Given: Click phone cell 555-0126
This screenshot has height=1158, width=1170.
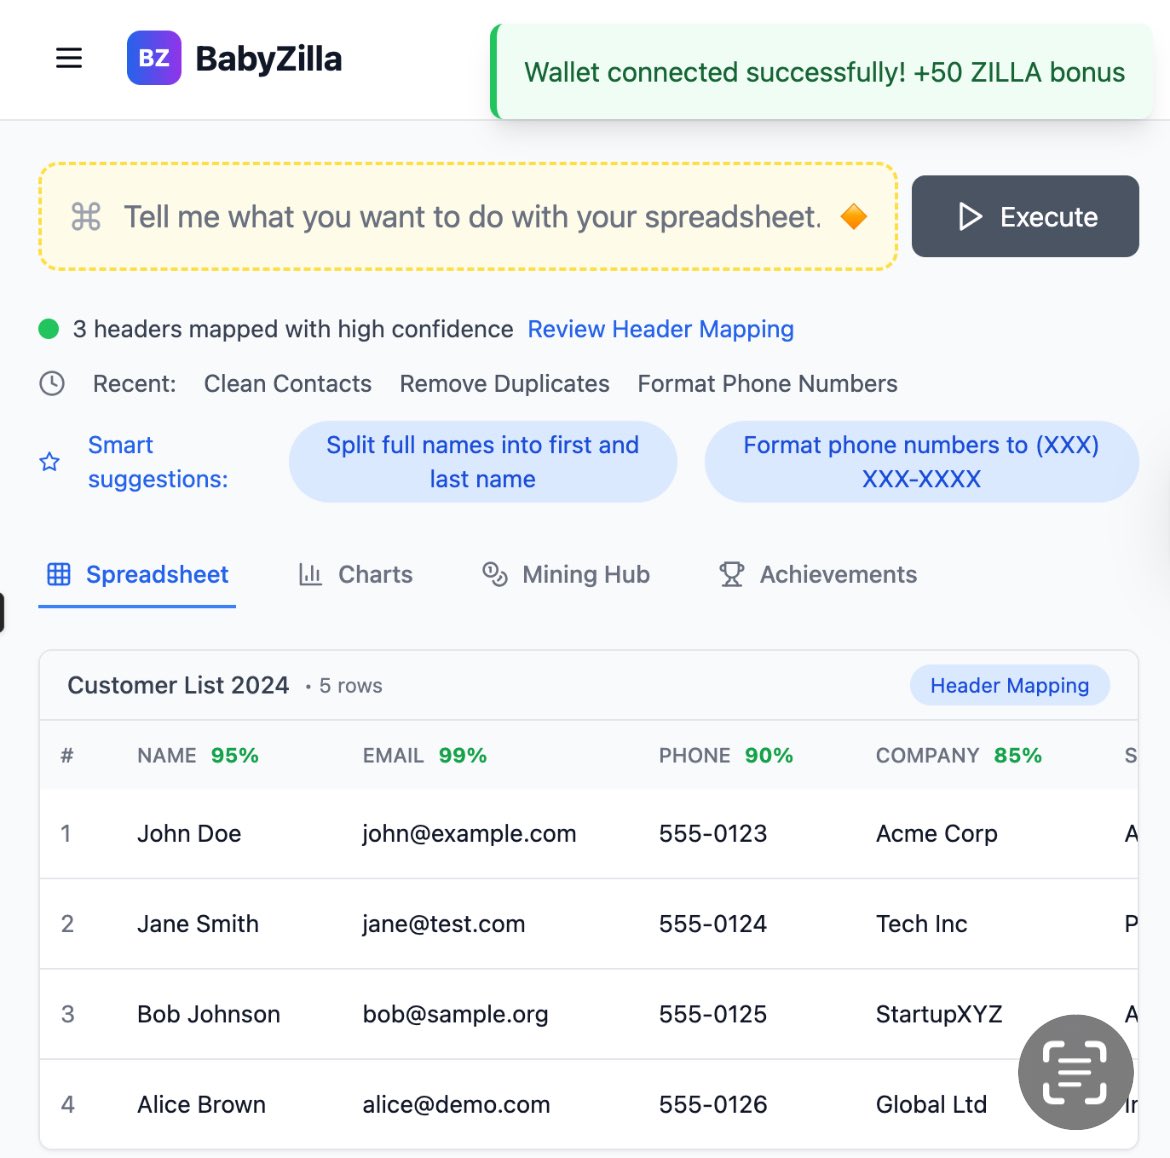Looking at the screenshot, I should 713,1104.
